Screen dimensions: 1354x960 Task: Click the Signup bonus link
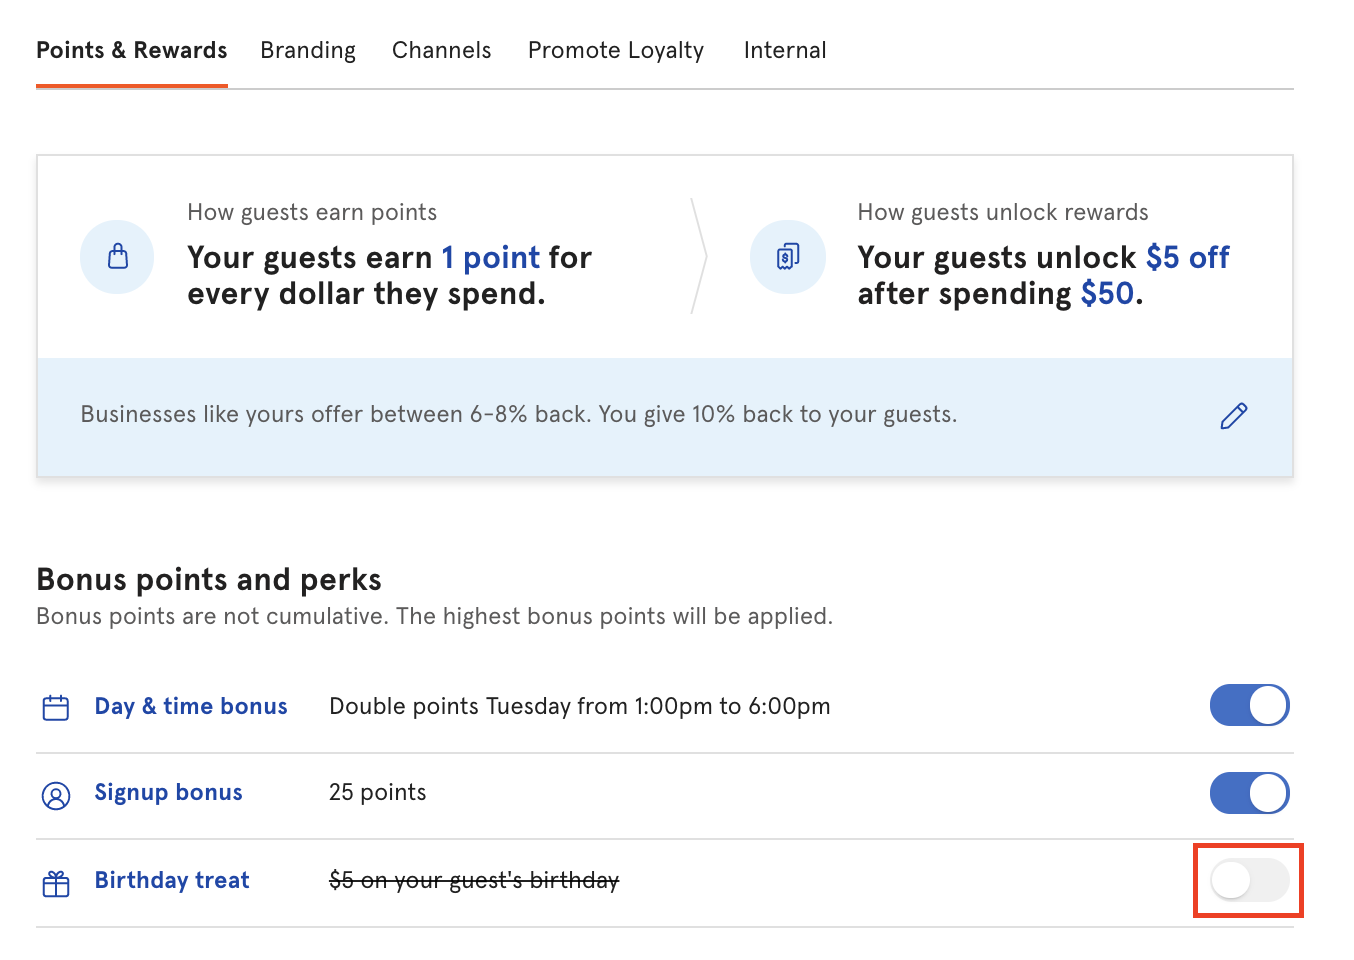click(x=168, y=792)
